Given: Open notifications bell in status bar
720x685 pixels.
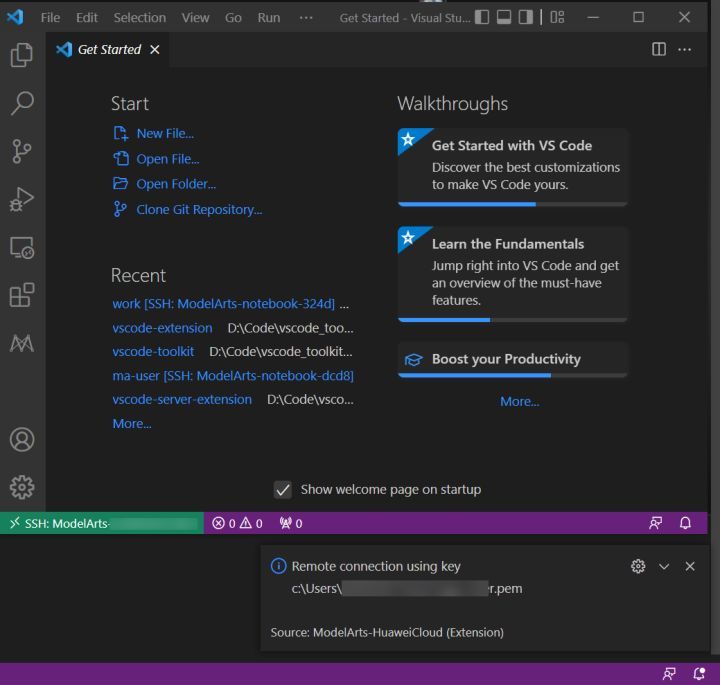Looking at the screenshot, I should (685, 523).
